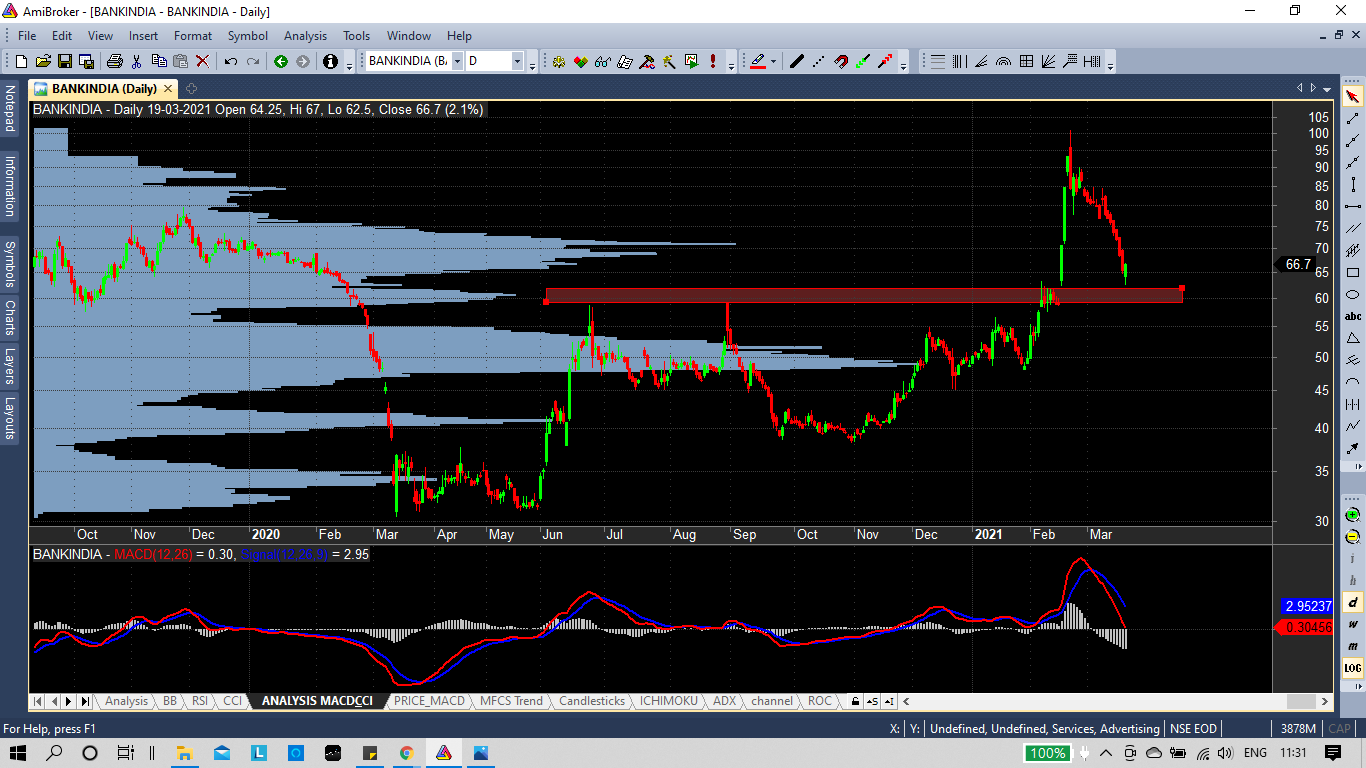This screenshot has width=1366, height=768.
Task: Undo the last action
Action: pyautogui.click(x=231, y=61)
